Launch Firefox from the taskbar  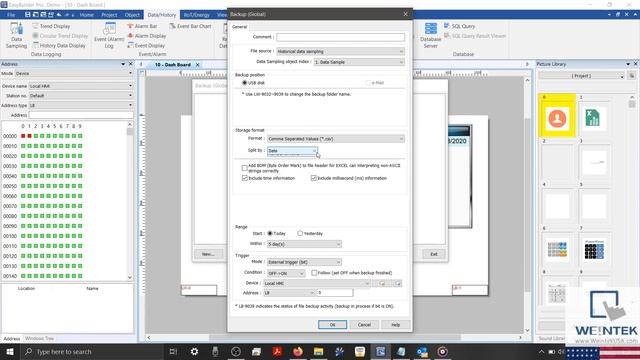(298, 351)
